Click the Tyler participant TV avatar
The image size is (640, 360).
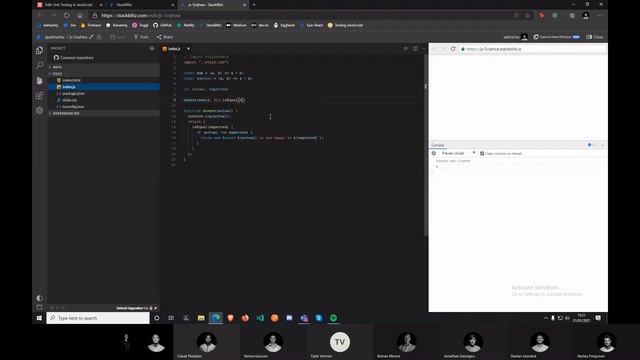(340, 342)
